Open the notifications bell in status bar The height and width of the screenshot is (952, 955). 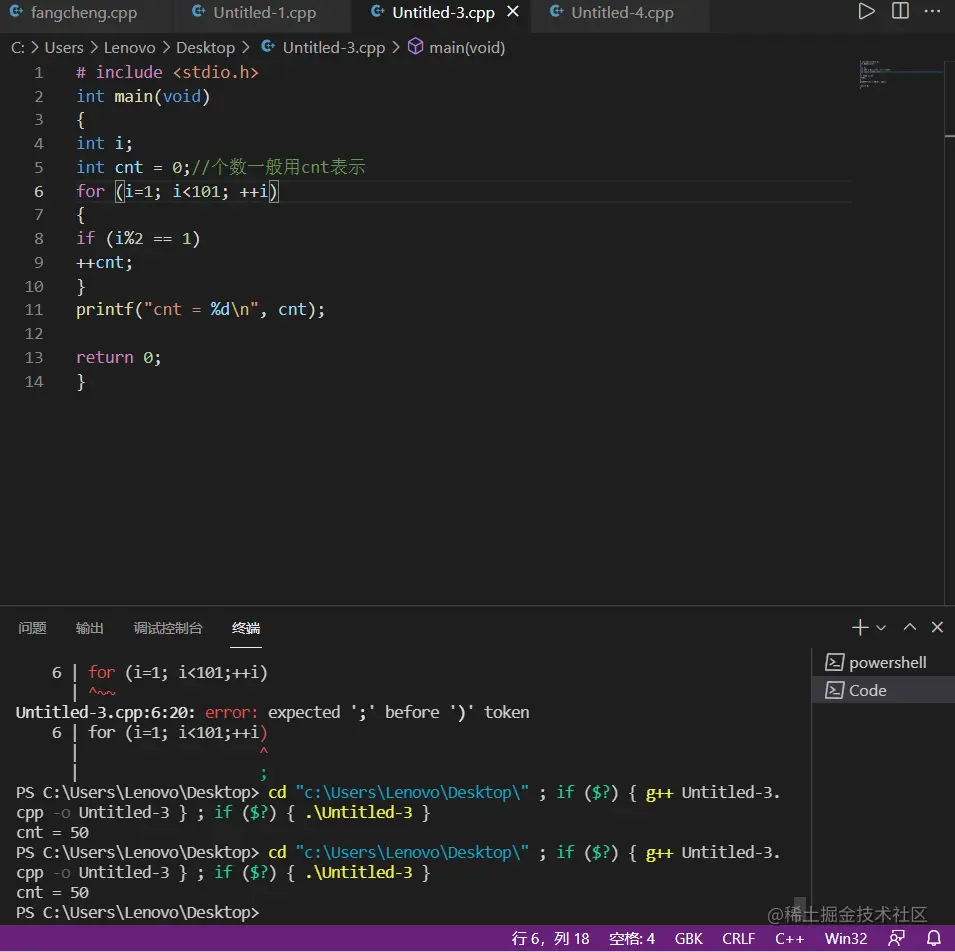point(934,938)
